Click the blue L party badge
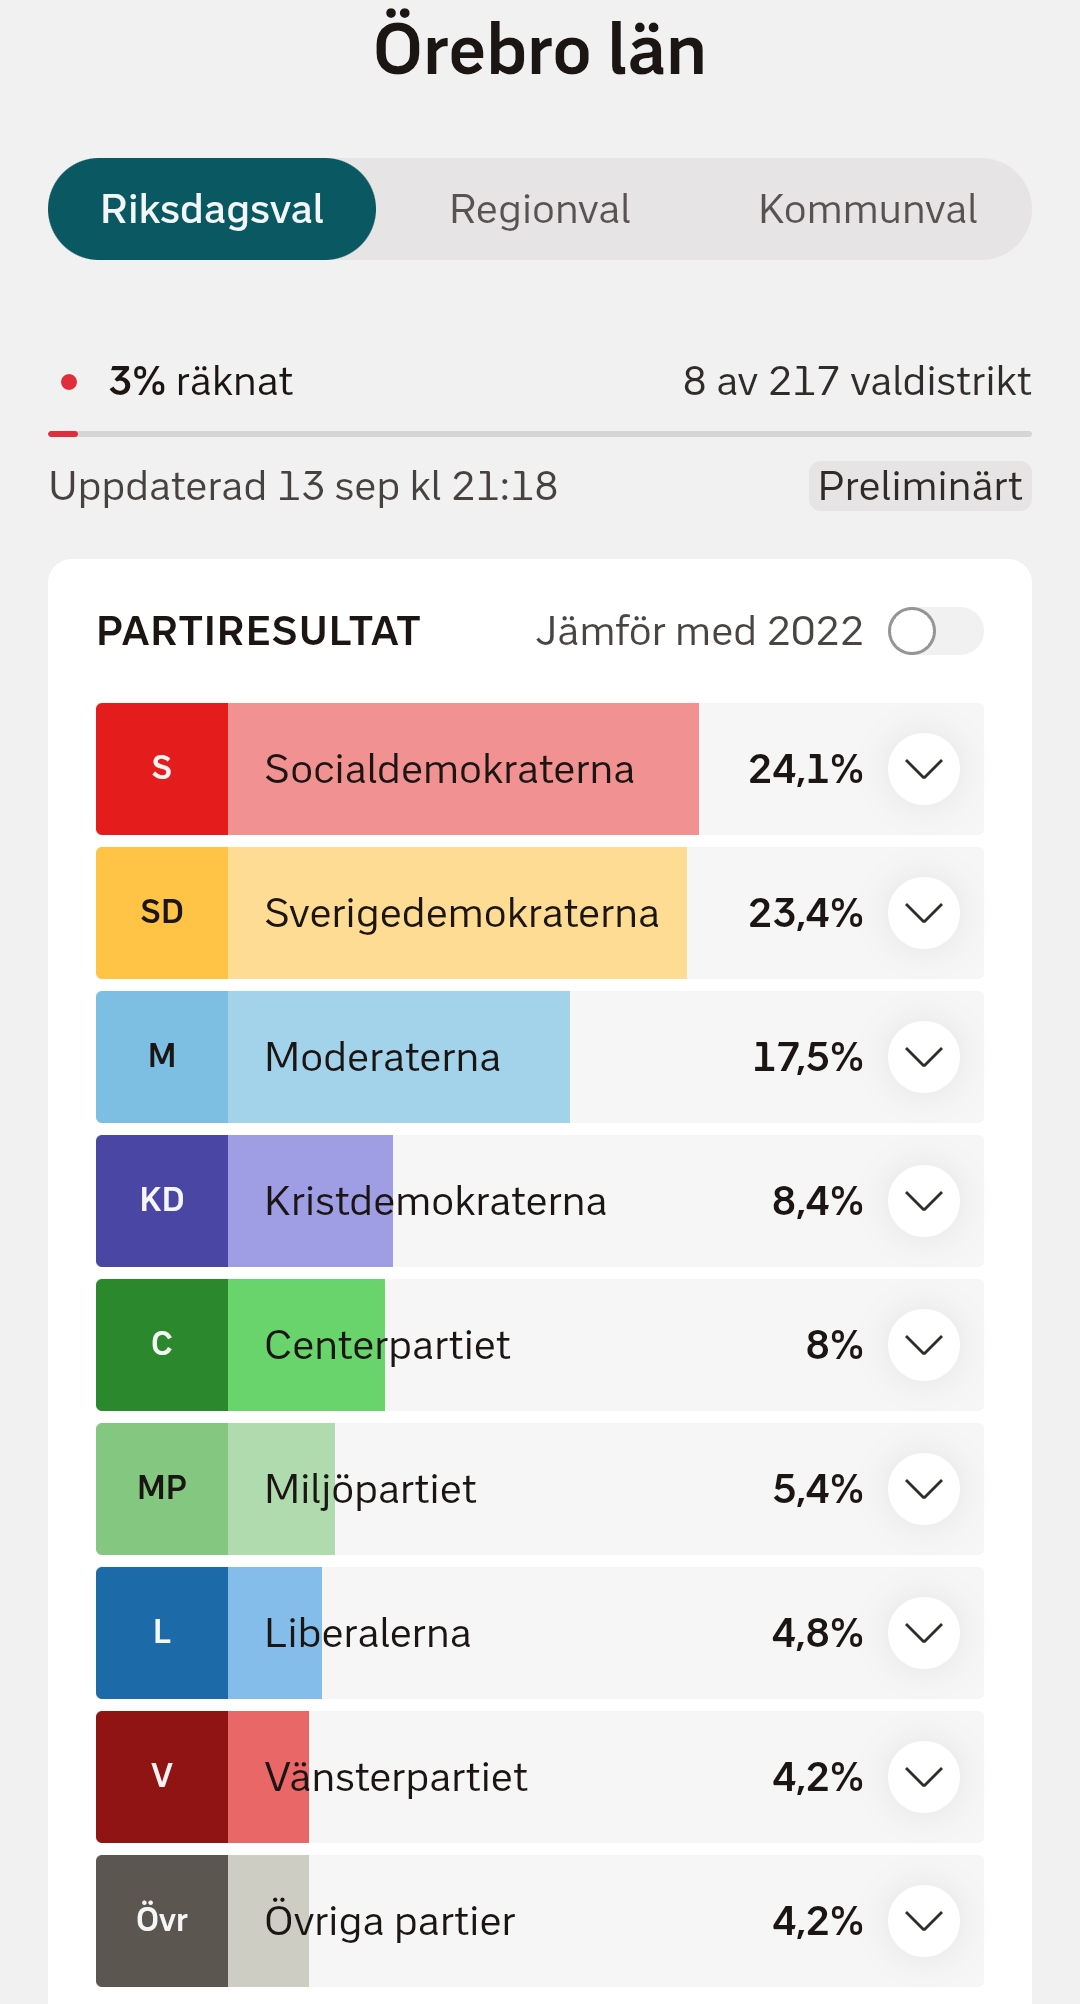 point(162,1633)
